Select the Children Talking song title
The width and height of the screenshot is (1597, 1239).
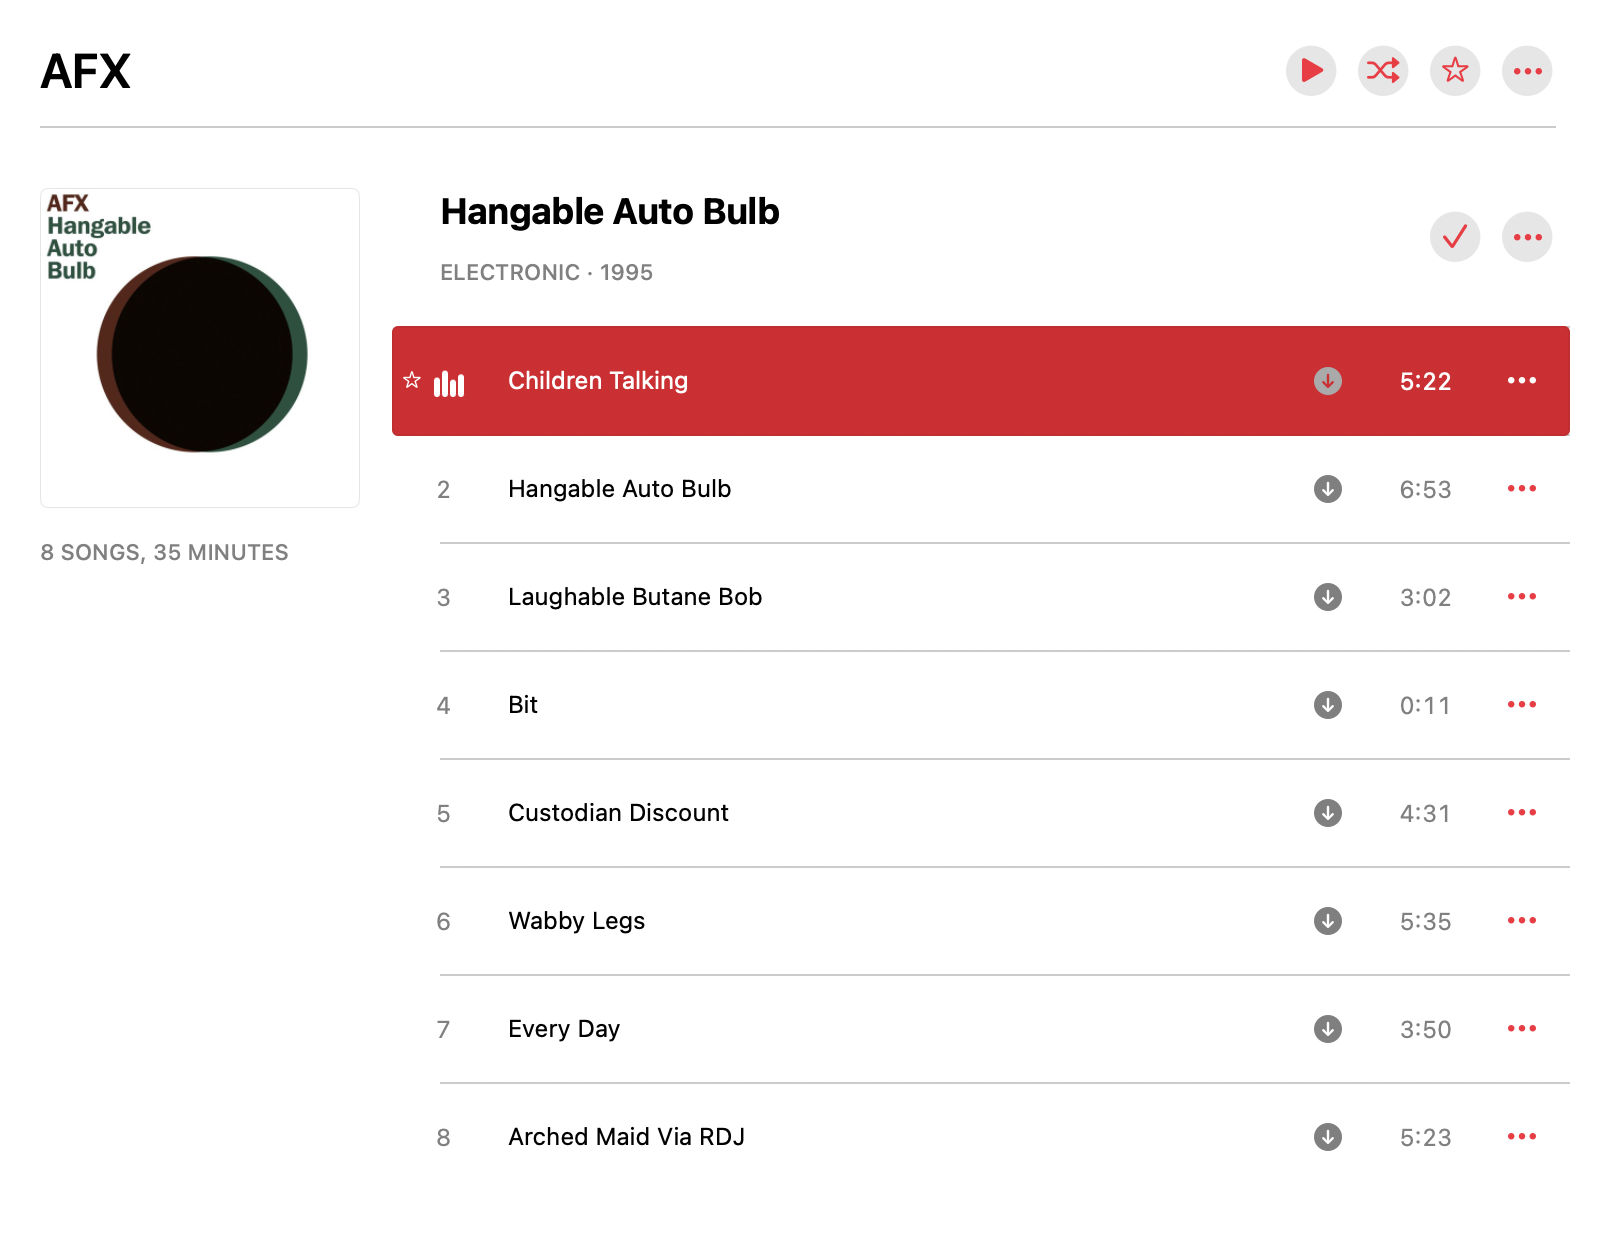(x=598, y=381)
